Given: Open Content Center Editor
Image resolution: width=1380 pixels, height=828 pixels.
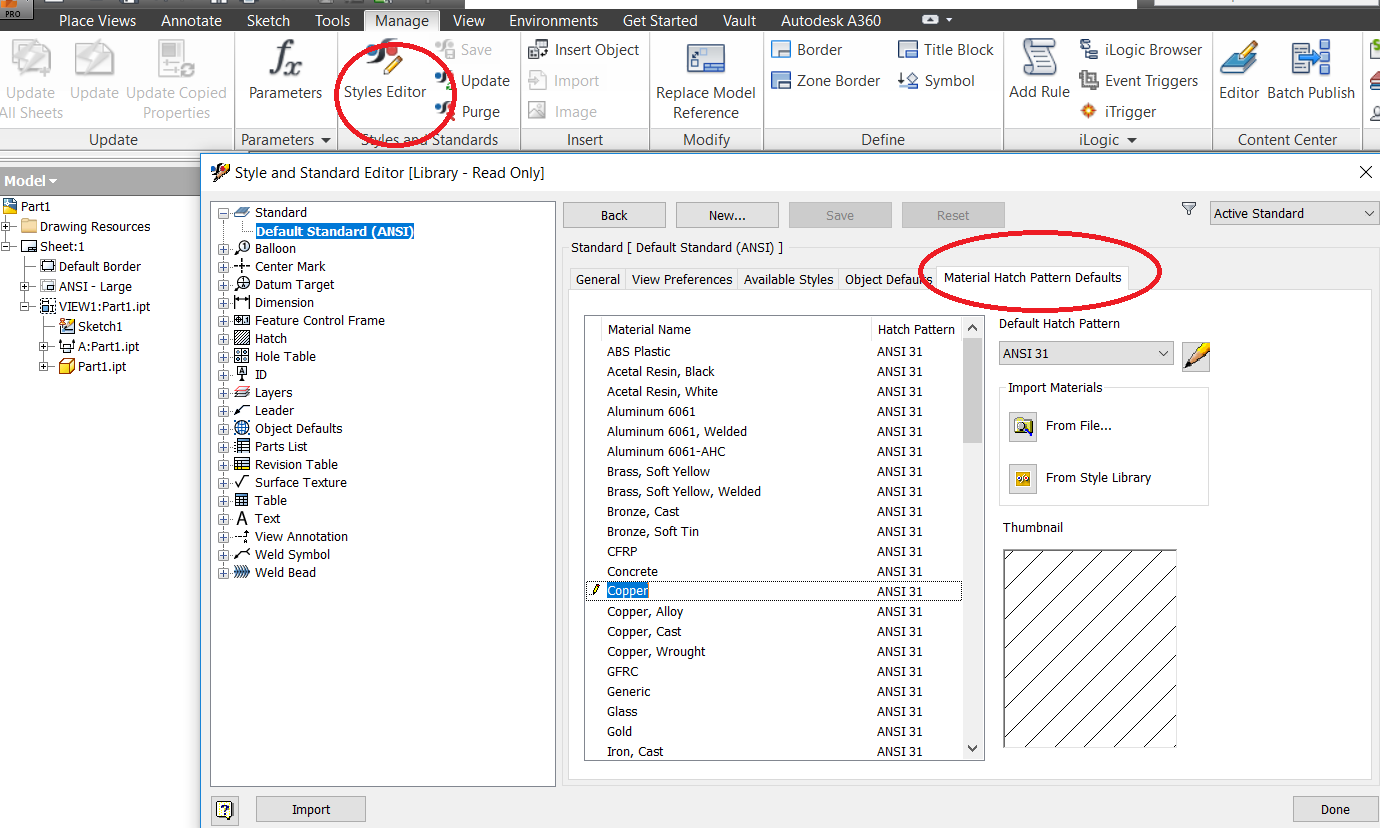Looking at the screenshot, I should click(1239, 70).
